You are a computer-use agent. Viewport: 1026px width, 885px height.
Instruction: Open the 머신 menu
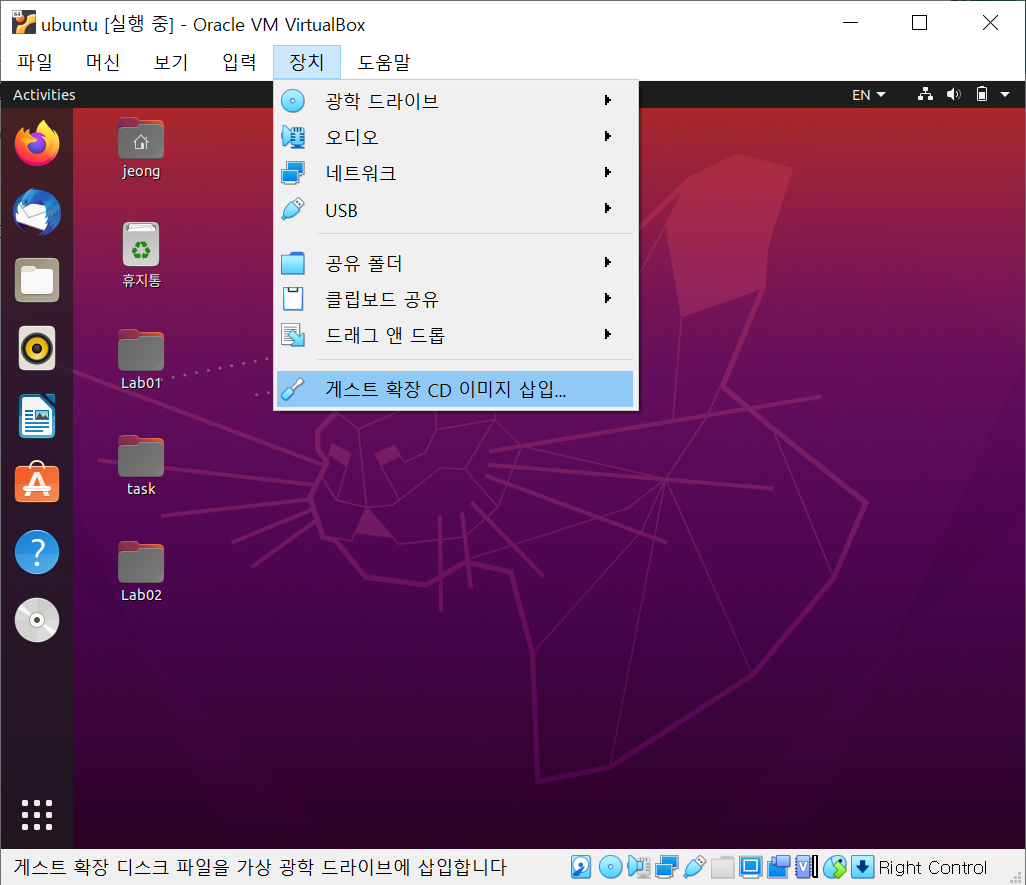click(x=103, y=62)
